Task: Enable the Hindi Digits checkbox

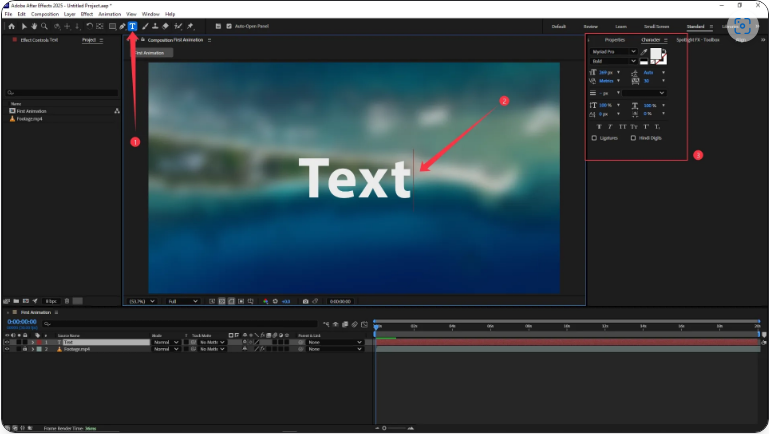Action: click(x=633, y=138)
